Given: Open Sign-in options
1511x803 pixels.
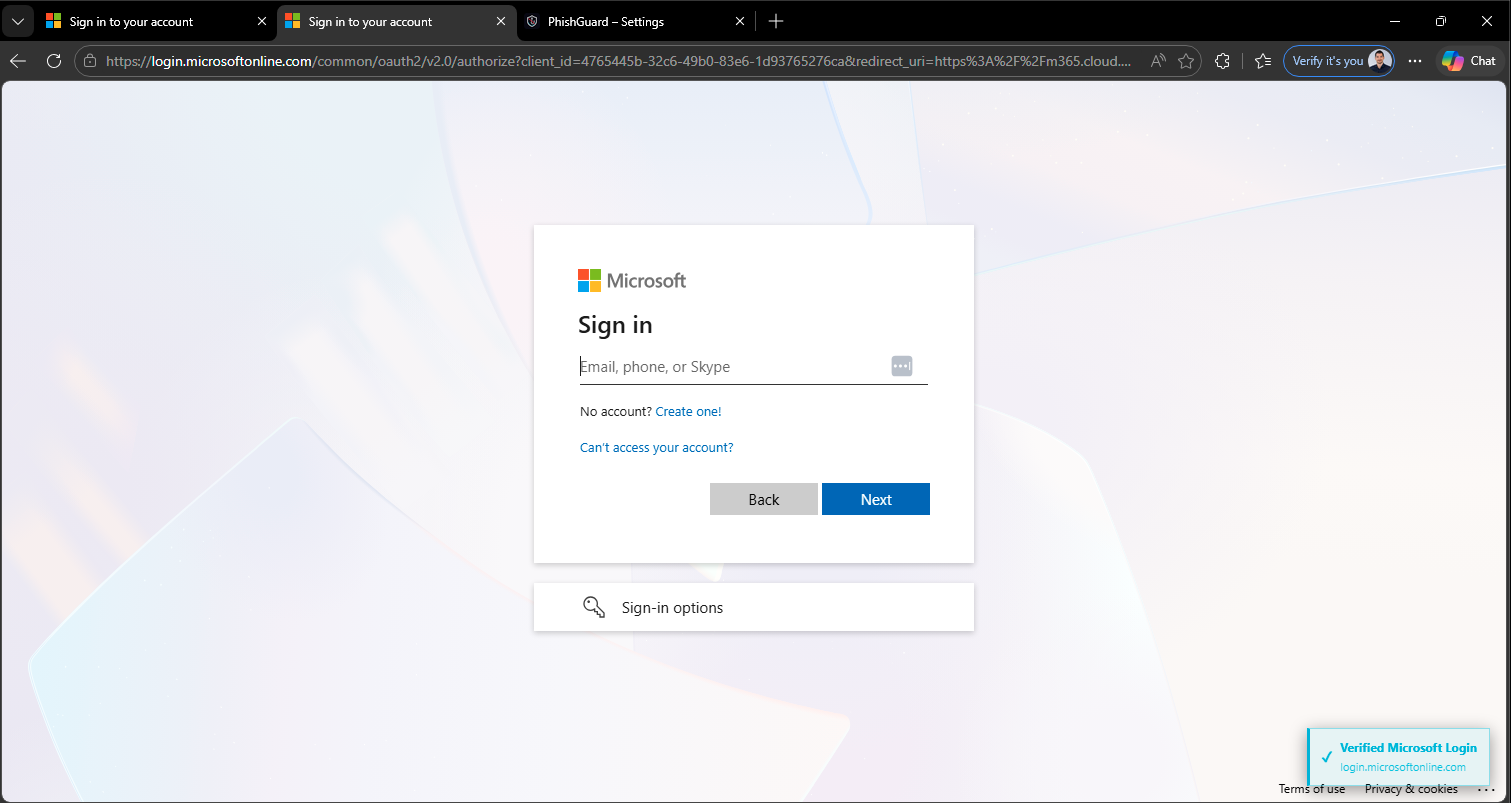Looking at the screenshot, I should click(754, 607).
